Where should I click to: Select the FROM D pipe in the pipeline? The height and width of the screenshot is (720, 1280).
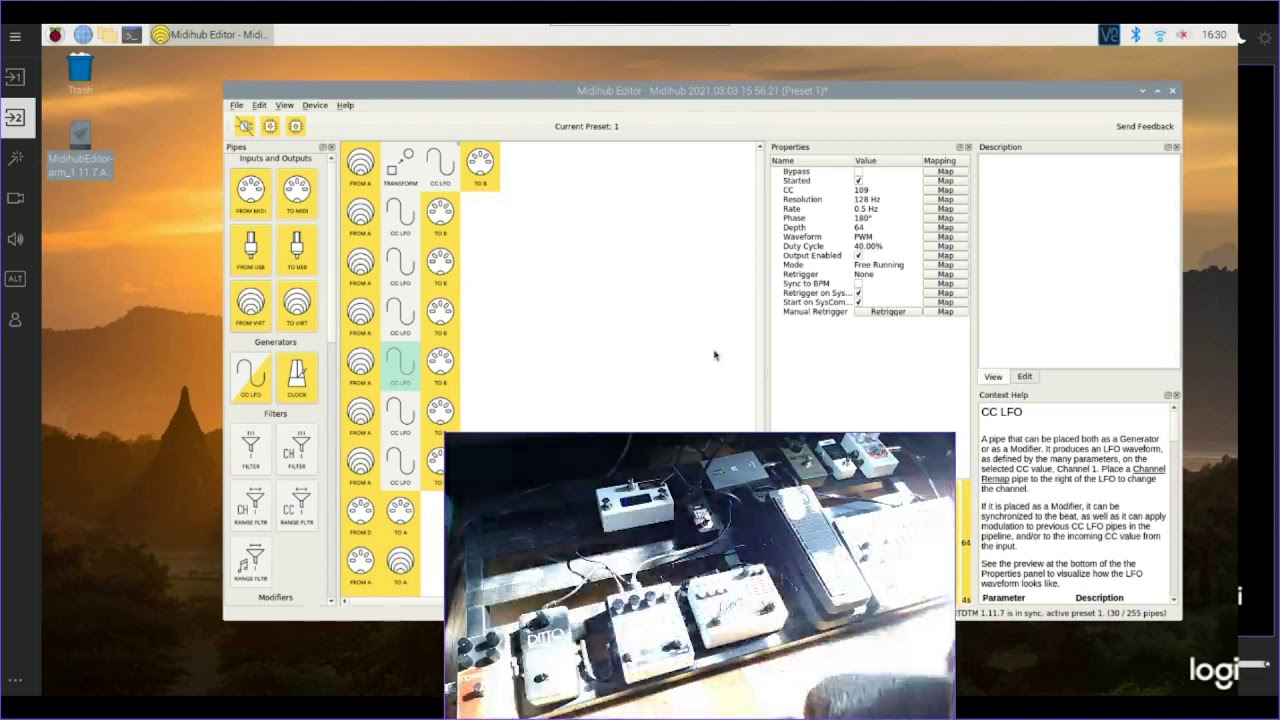(361, 516)
